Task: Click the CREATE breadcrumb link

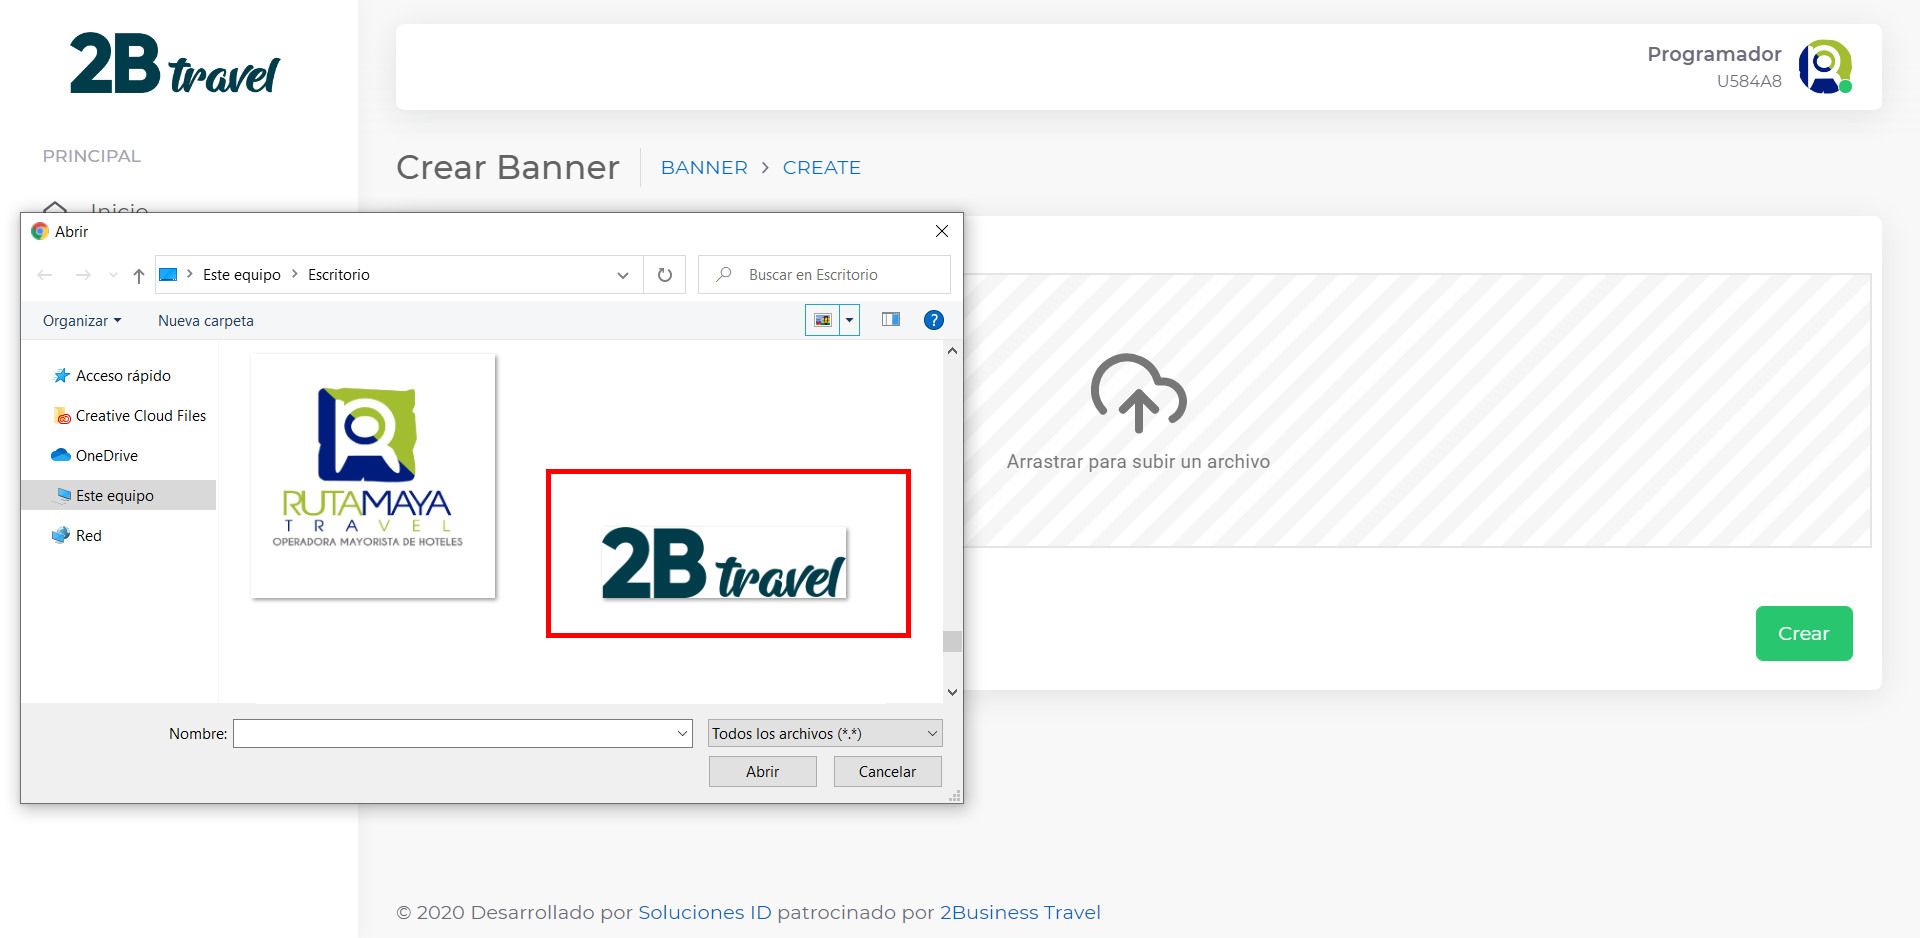Action: pos(822,168)
